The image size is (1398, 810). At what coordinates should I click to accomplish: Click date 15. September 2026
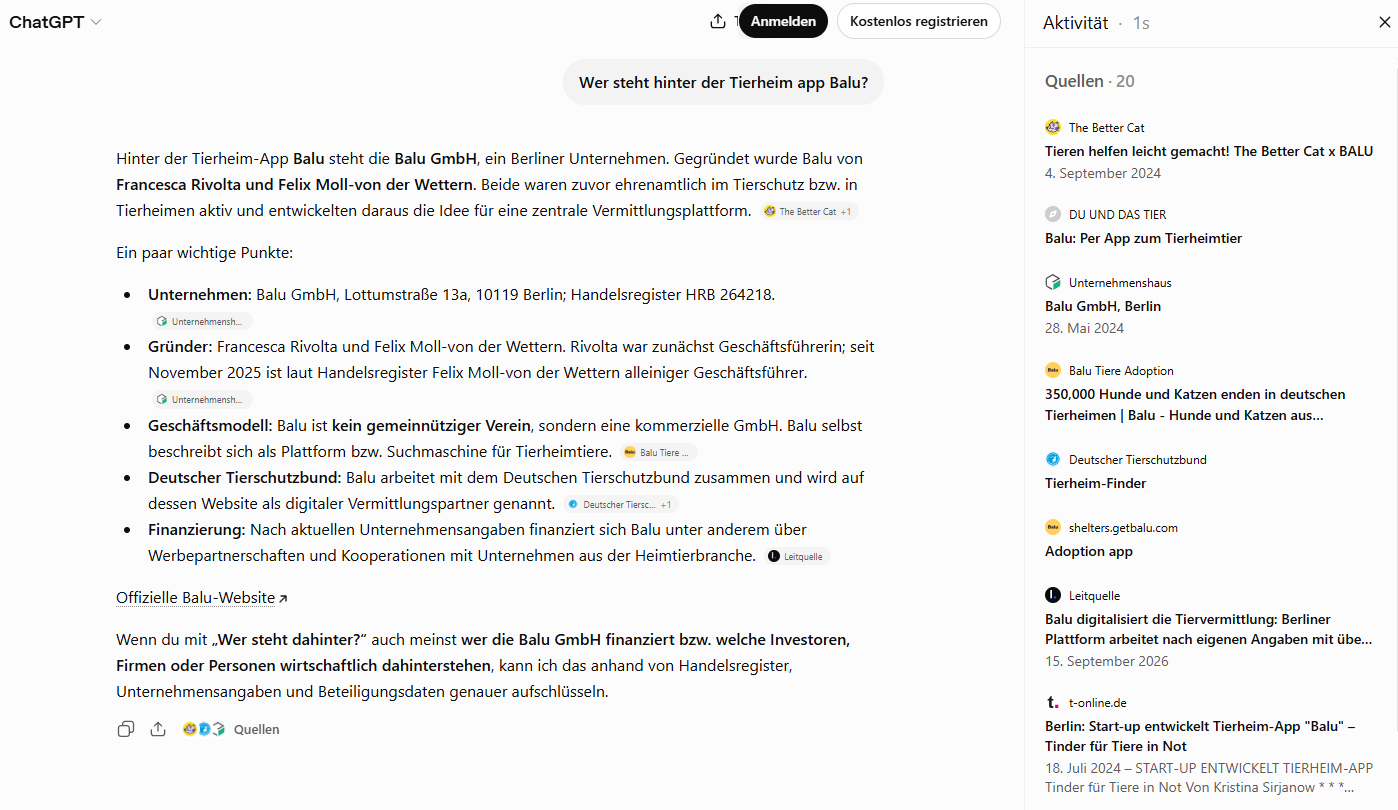click(x=1107, y=661)
